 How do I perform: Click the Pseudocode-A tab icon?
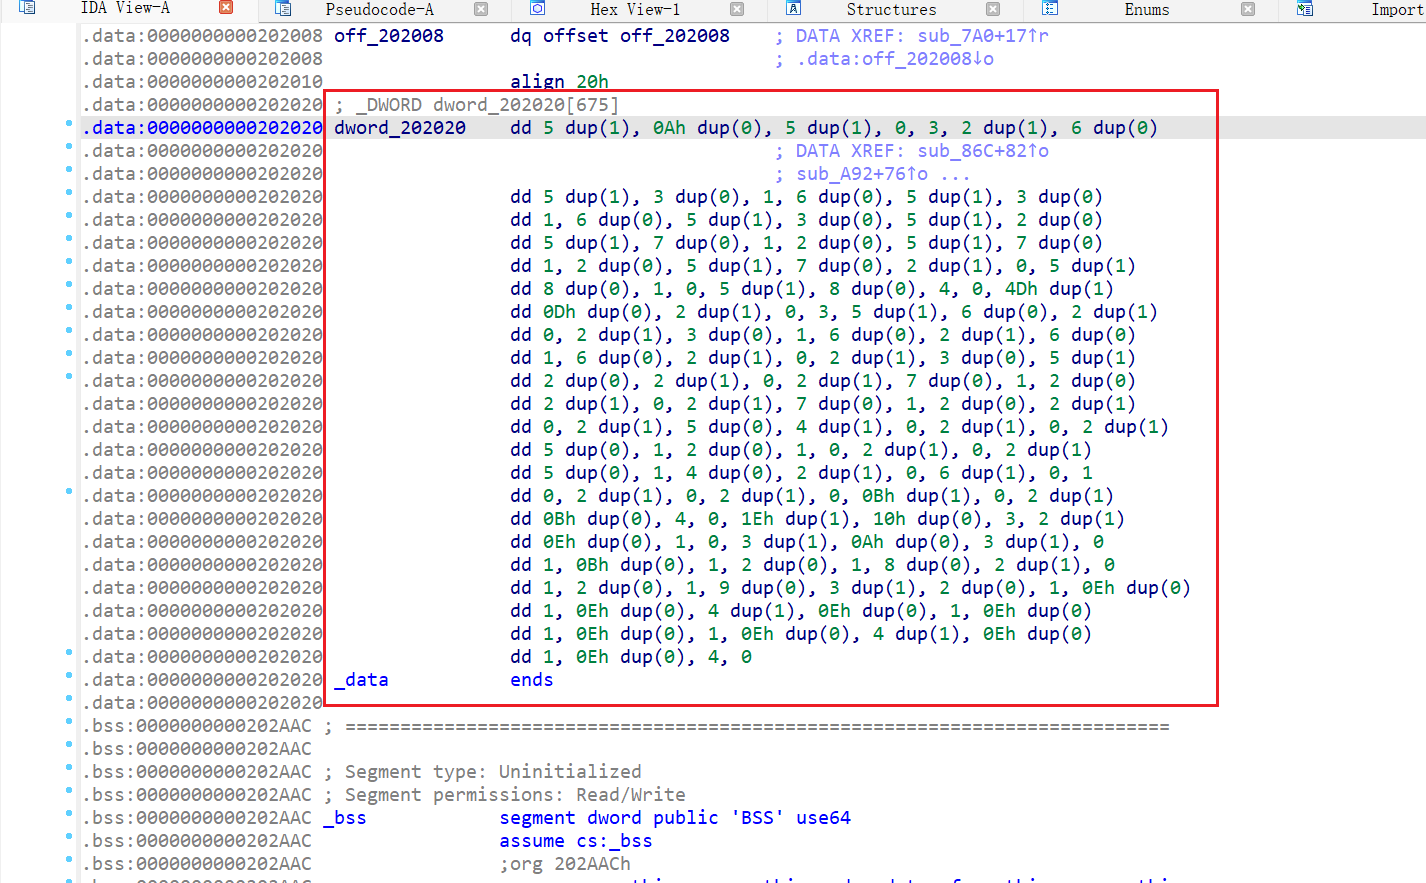pos(283,8)
